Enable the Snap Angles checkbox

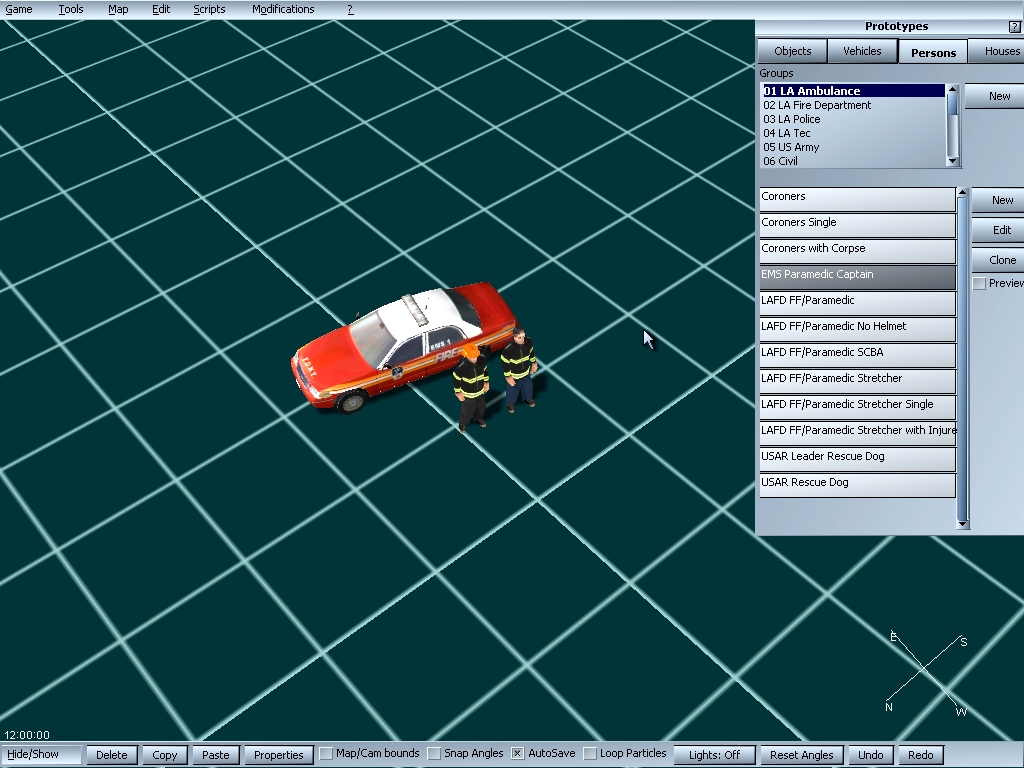click(434, 754)
